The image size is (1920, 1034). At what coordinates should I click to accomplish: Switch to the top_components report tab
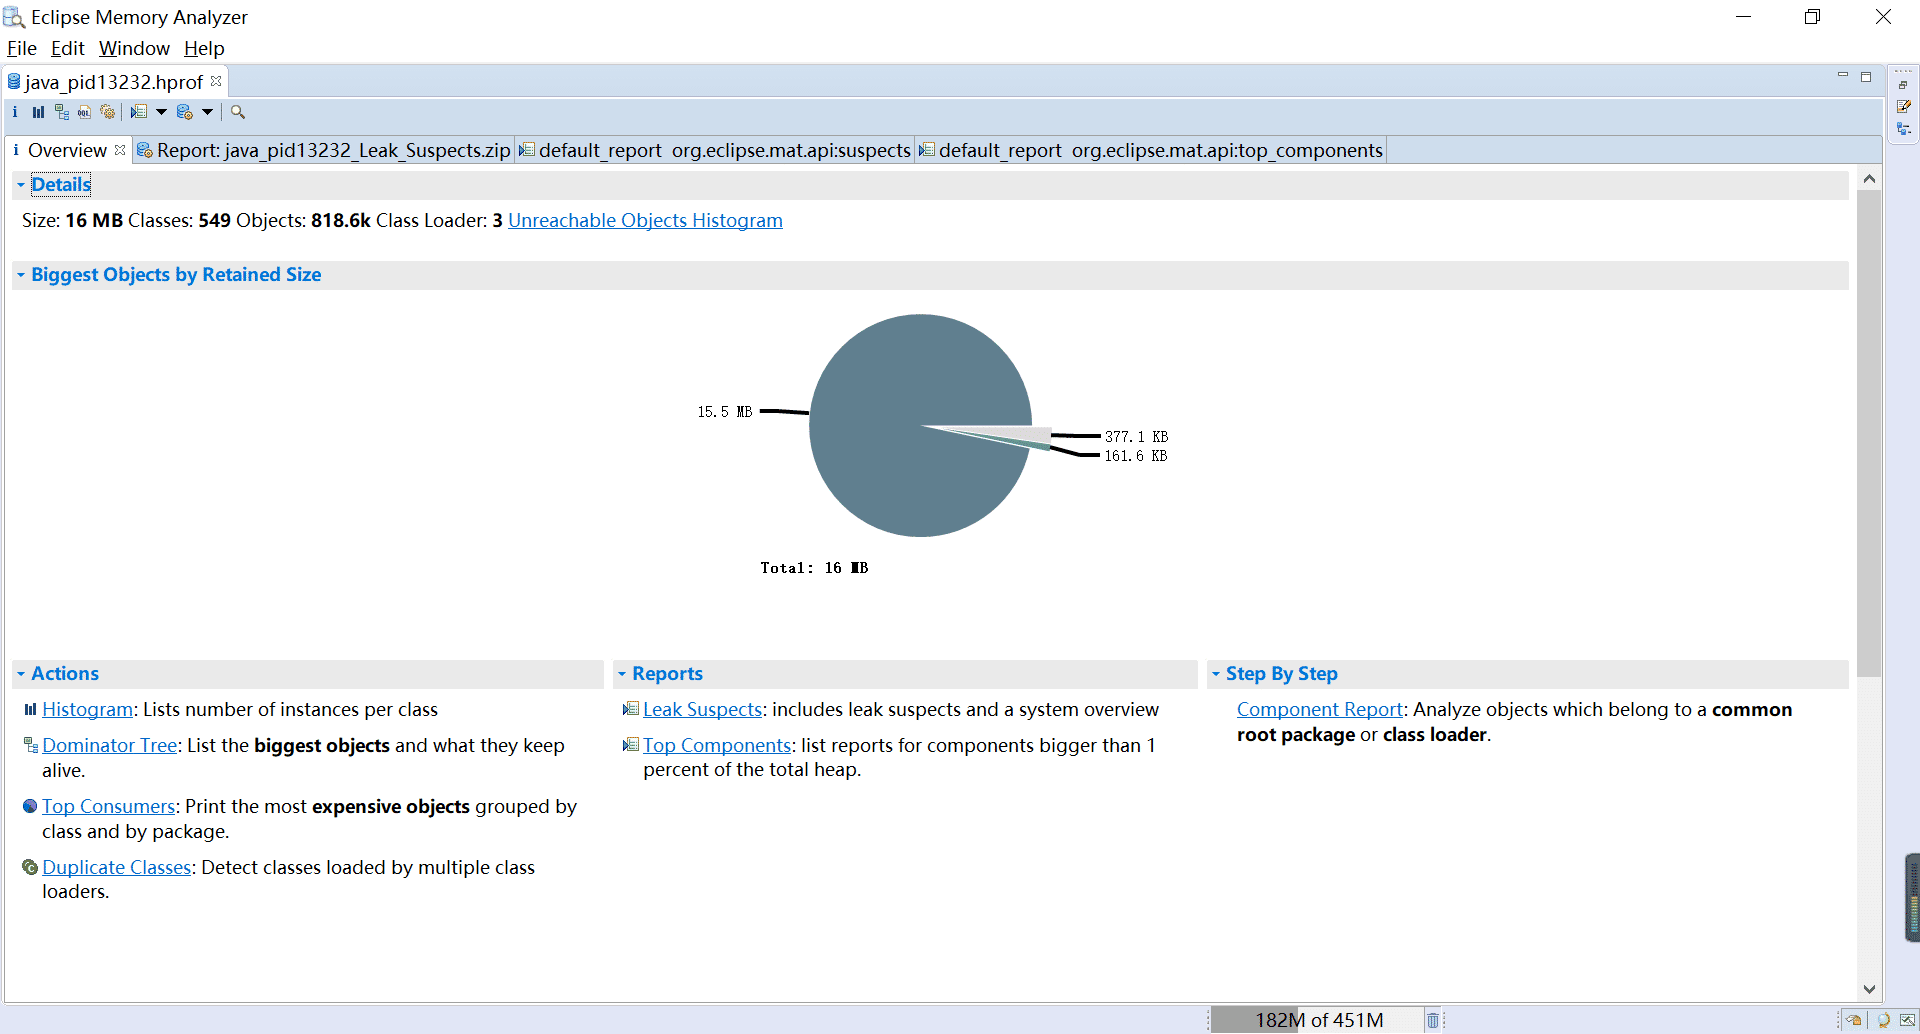(1151, 150)
